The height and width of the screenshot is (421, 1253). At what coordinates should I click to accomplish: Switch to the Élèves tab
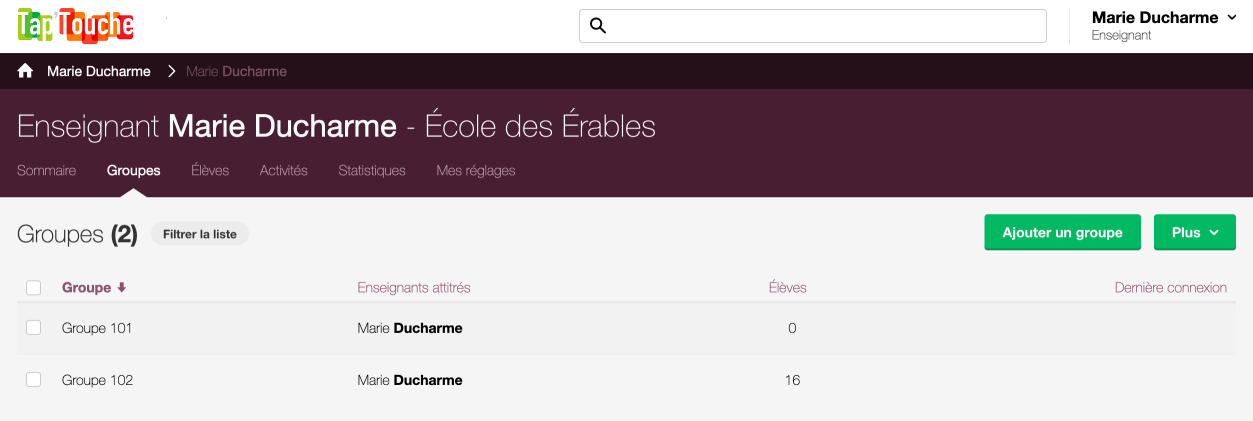point(210,171)
